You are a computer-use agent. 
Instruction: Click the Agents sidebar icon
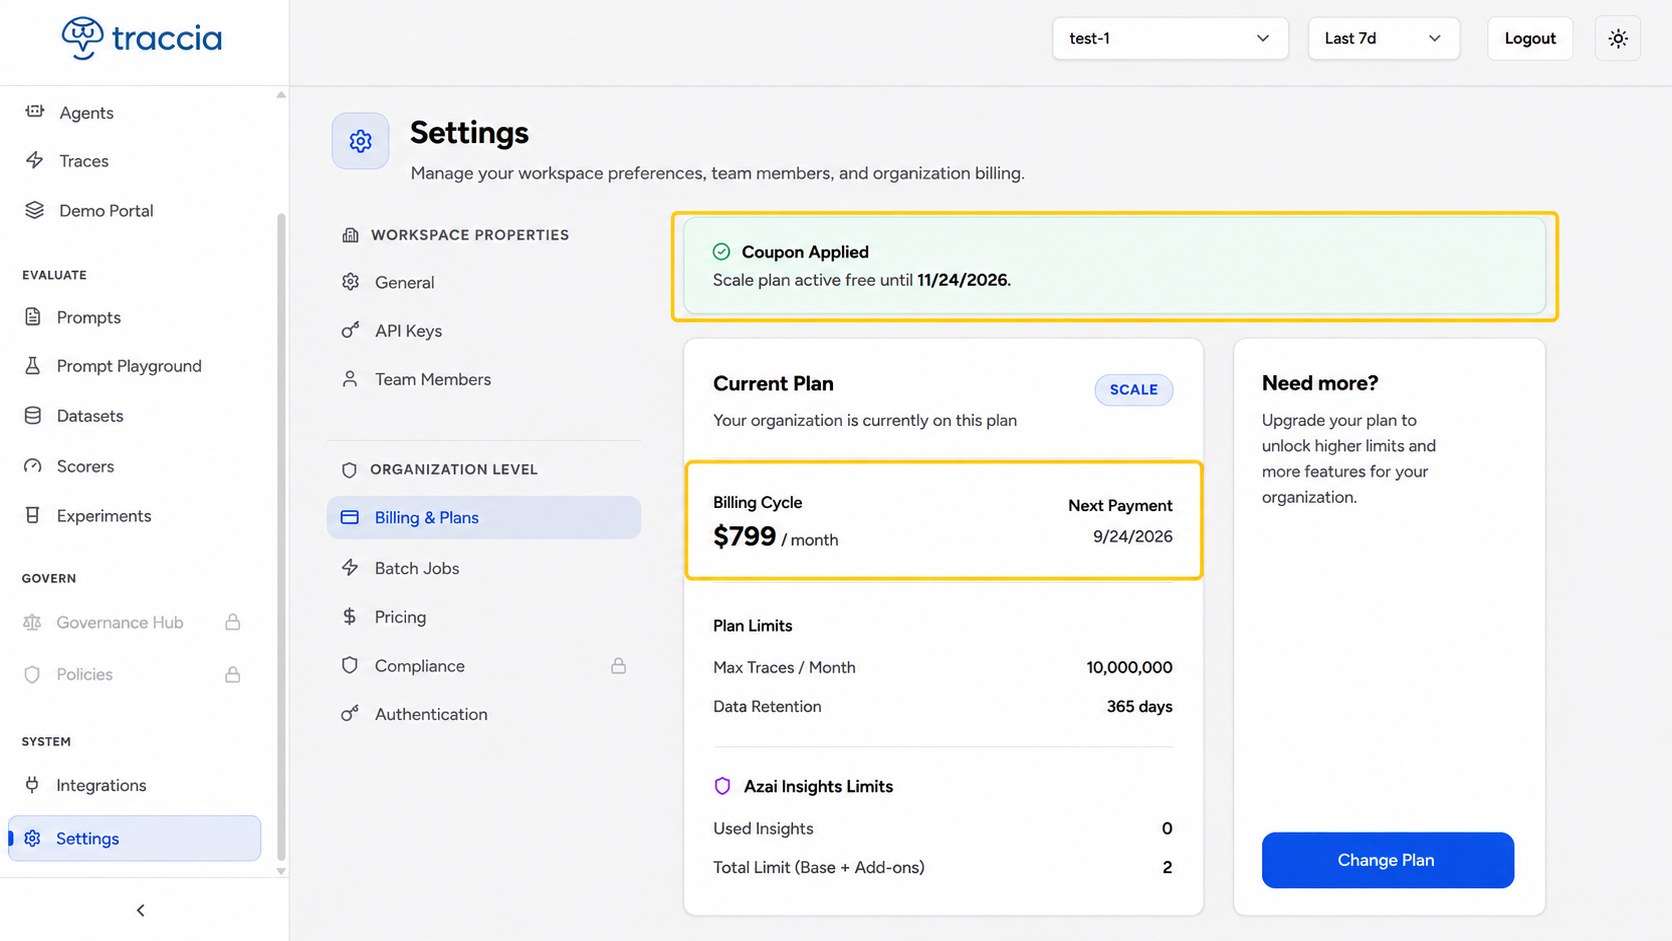point(35,111)
